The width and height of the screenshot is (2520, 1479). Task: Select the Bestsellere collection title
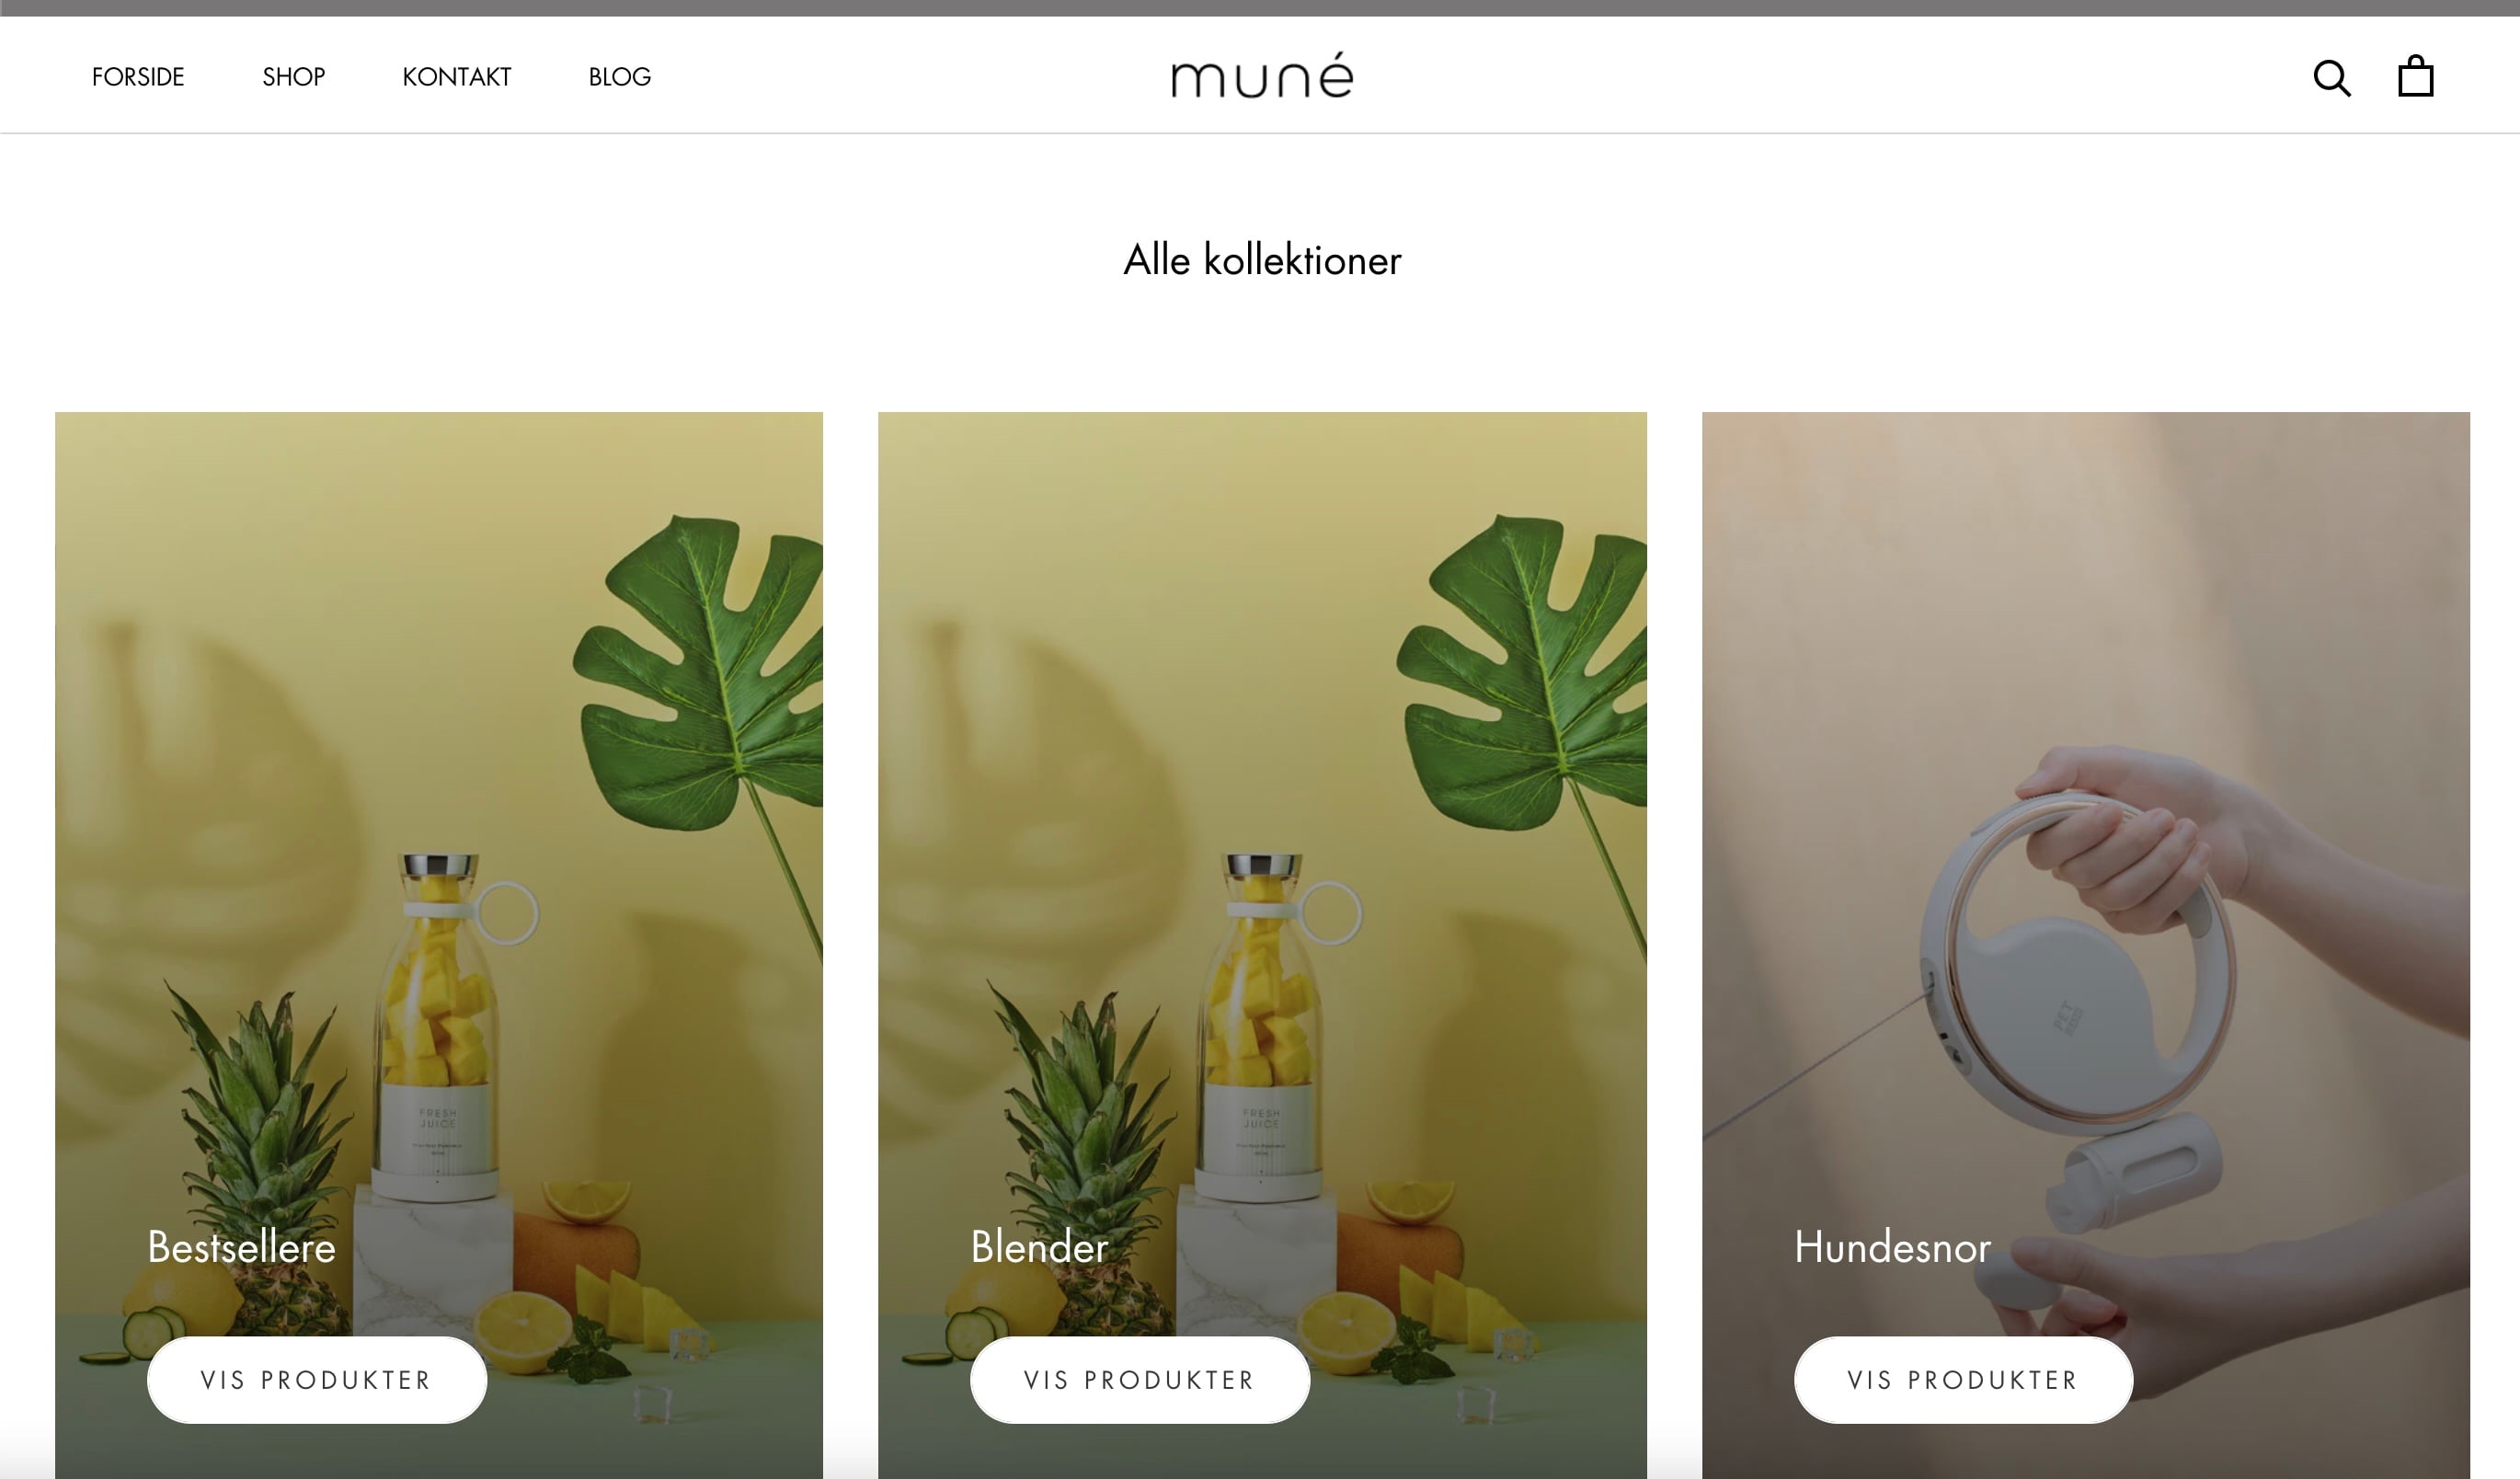pyautogui.click(x=241, y=1247)
